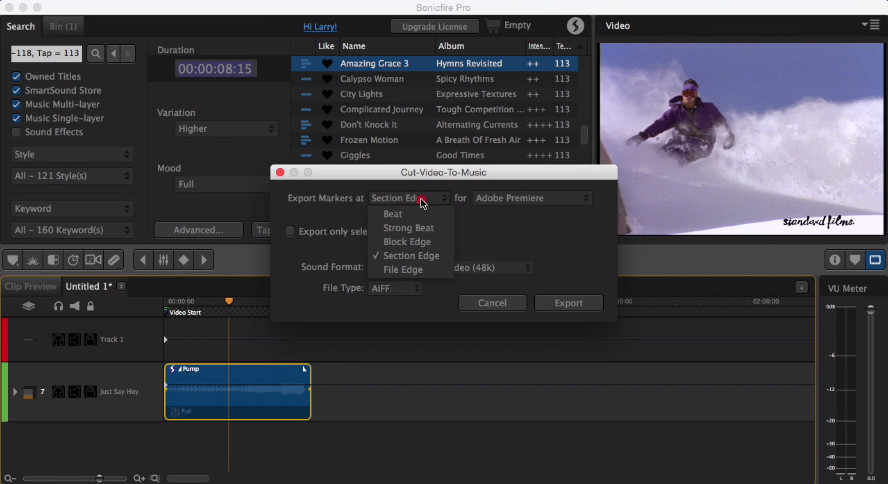888x484 pixels.
Task: Click the add-marker shield toolbar icon
Action: click(x=12, y=260)
